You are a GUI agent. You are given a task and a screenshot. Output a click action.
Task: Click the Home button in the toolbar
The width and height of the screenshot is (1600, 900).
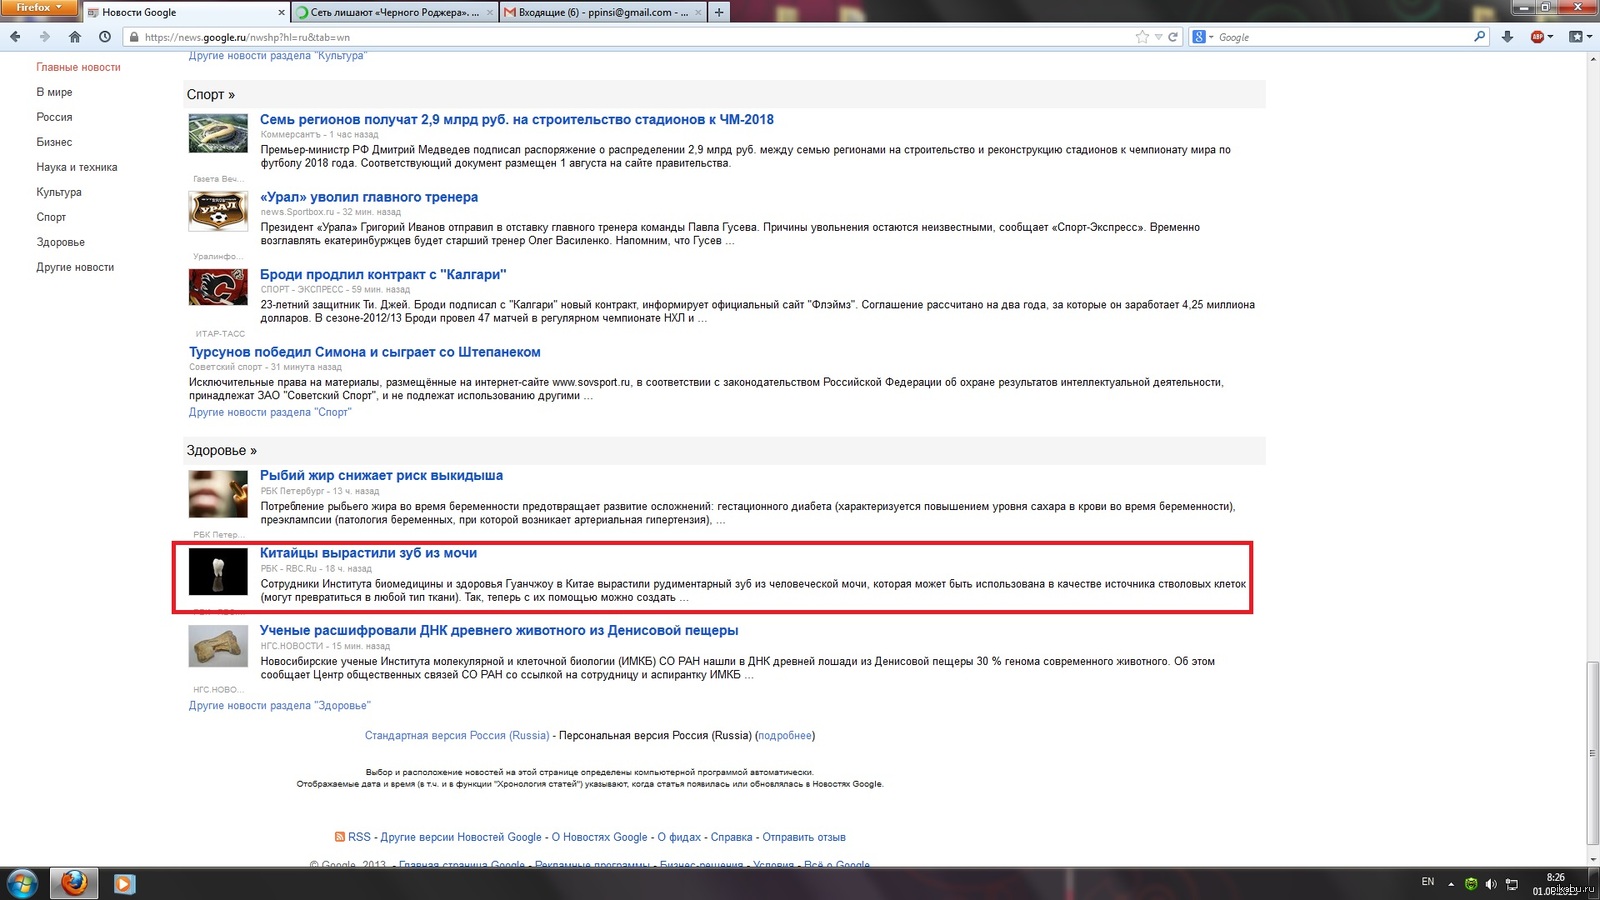(x=74, y=37)
